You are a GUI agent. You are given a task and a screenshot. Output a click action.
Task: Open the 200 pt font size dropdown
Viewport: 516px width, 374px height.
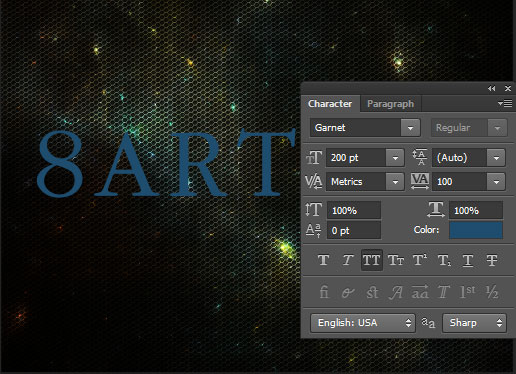(x=395, y=157)
